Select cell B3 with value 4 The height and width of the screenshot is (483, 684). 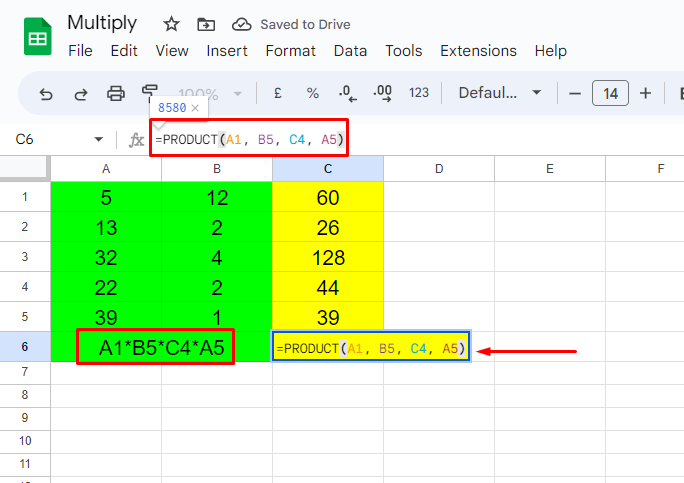(217, 257)
